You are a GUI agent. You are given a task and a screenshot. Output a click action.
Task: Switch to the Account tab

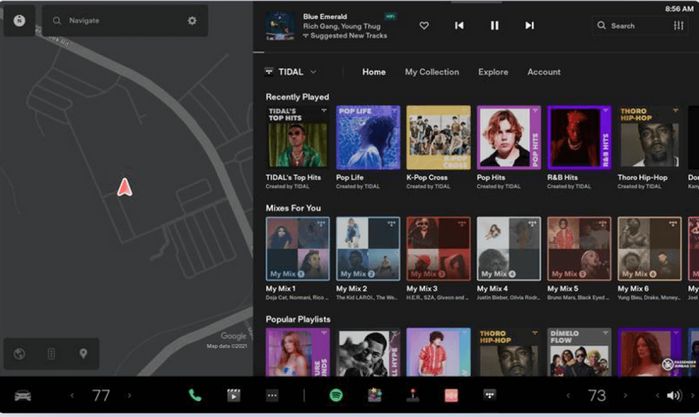(544, 72)
